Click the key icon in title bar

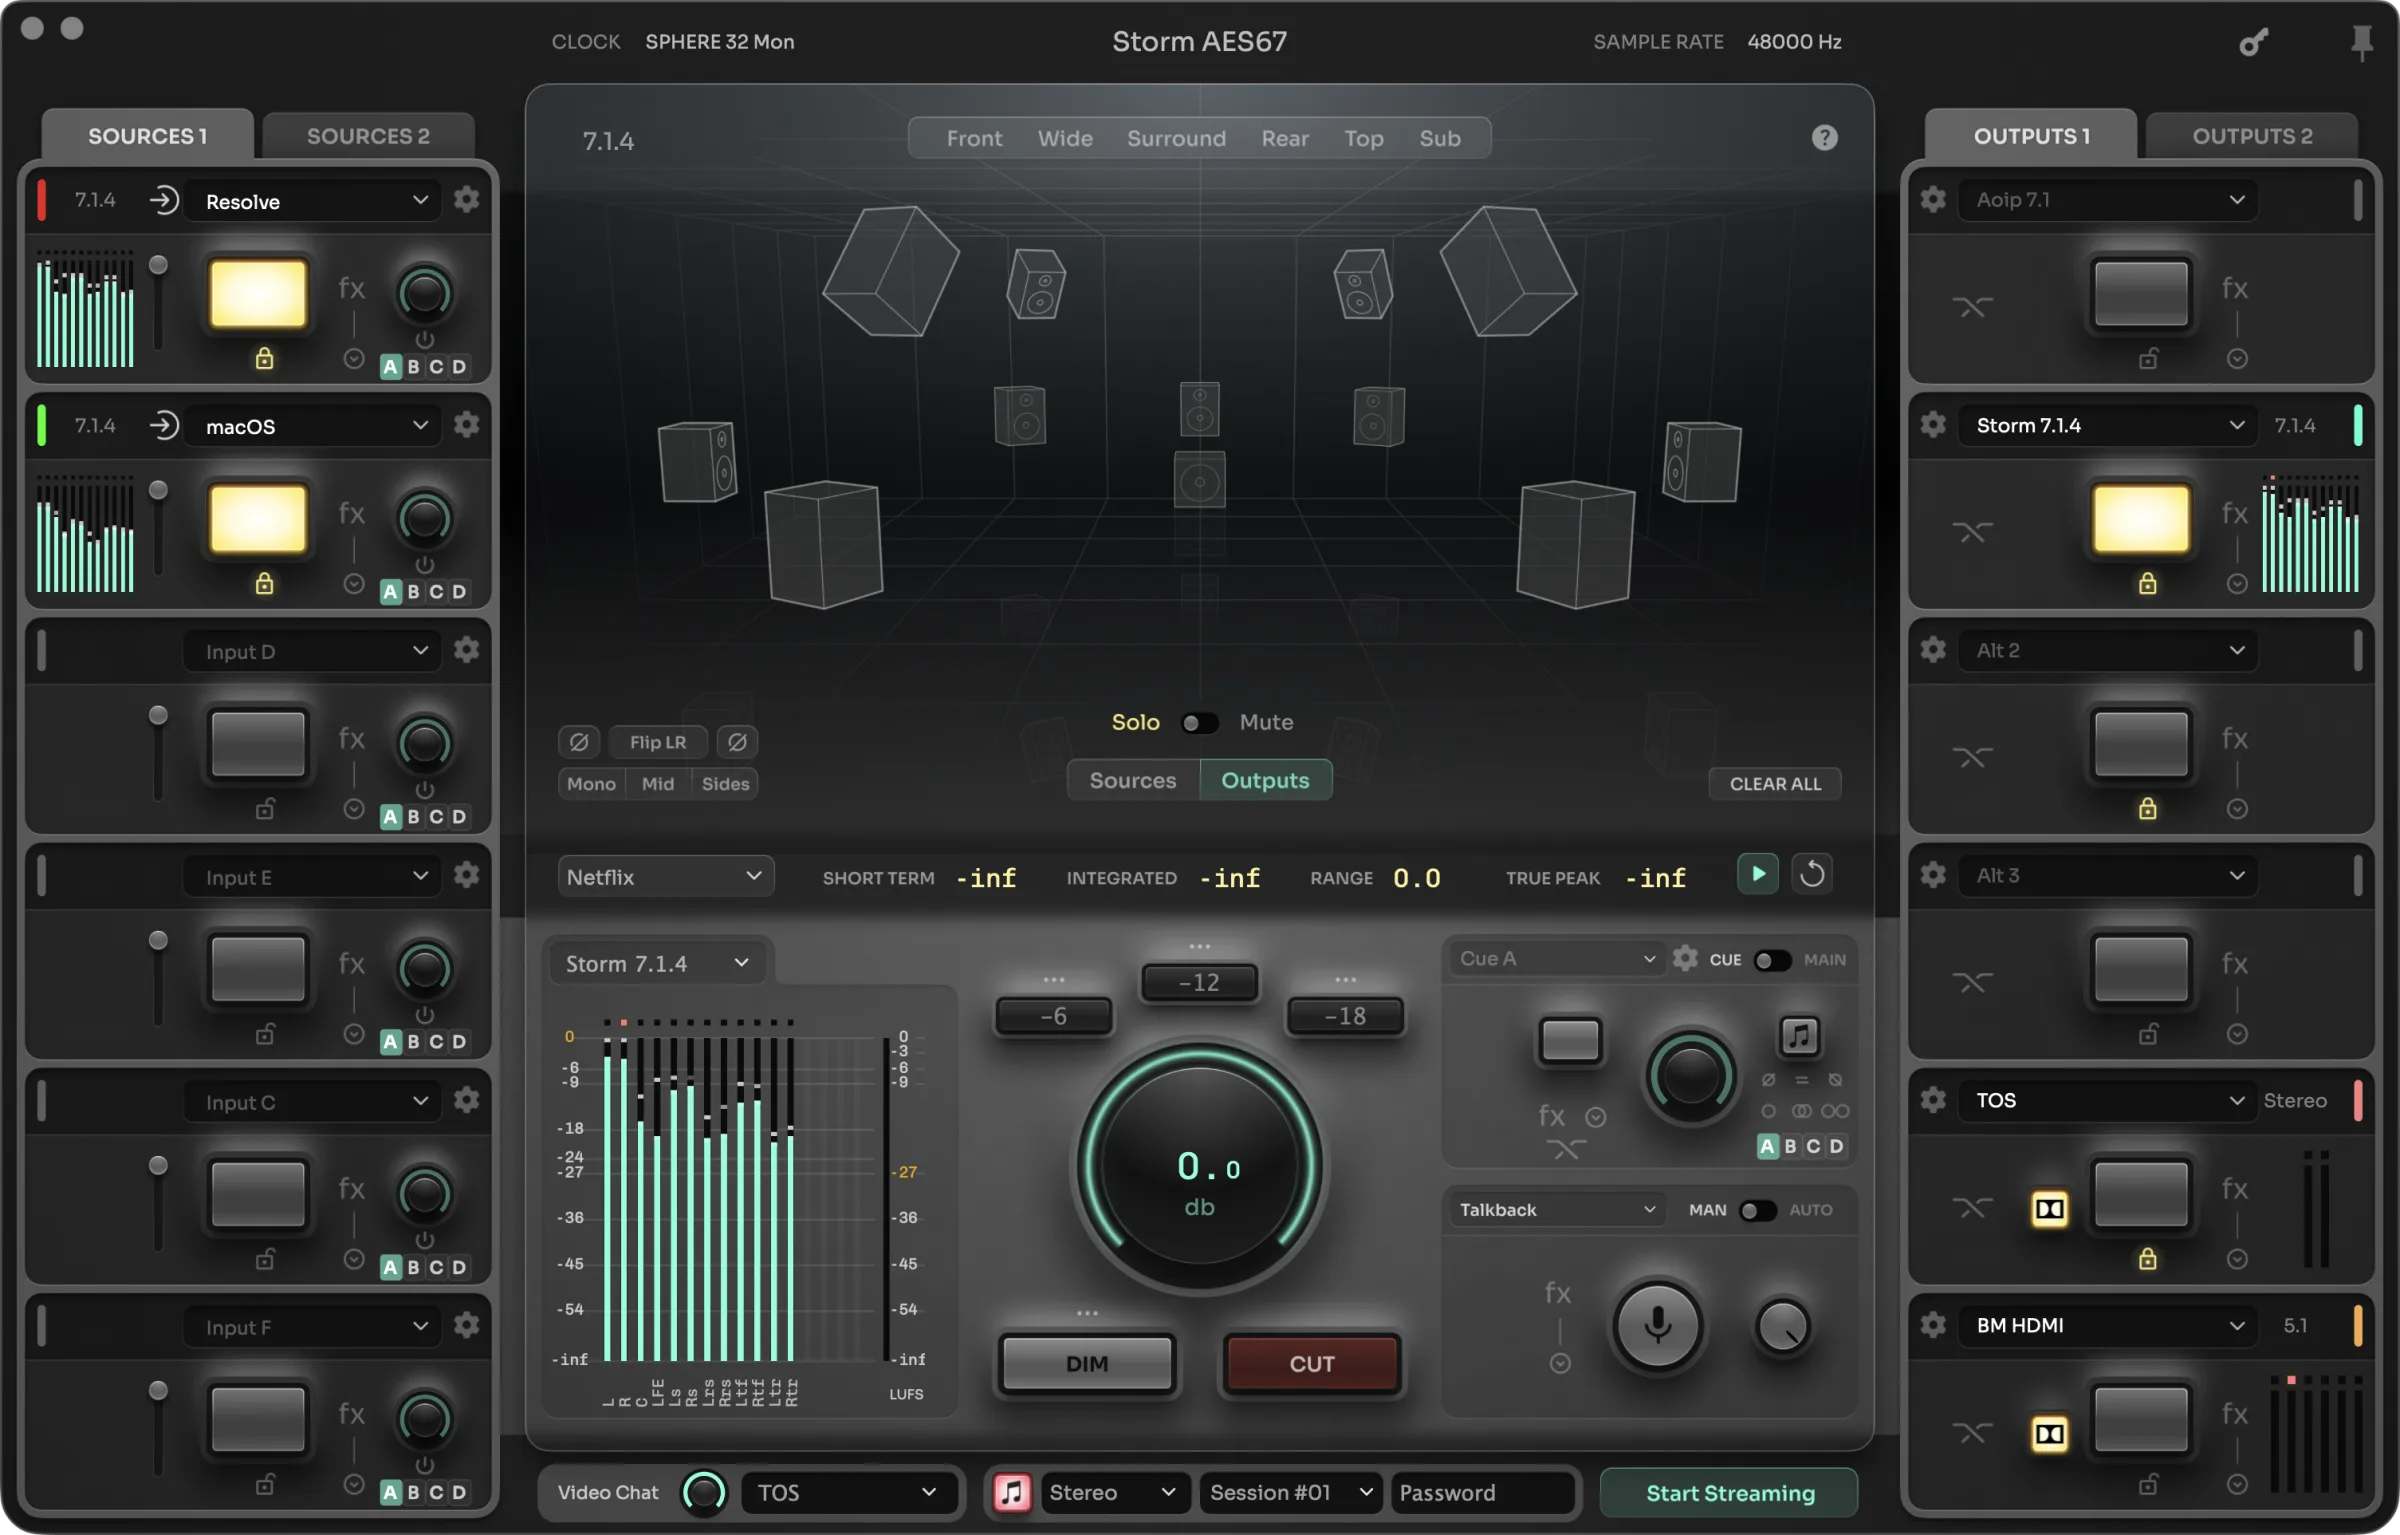(2253, 42)
